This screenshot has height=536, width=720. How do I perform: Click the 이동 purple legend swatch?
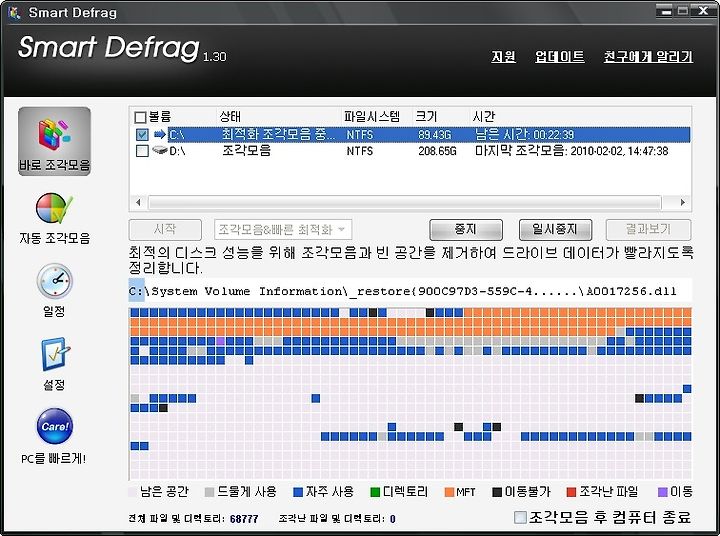pyautogui.click(x=662, y=492)
